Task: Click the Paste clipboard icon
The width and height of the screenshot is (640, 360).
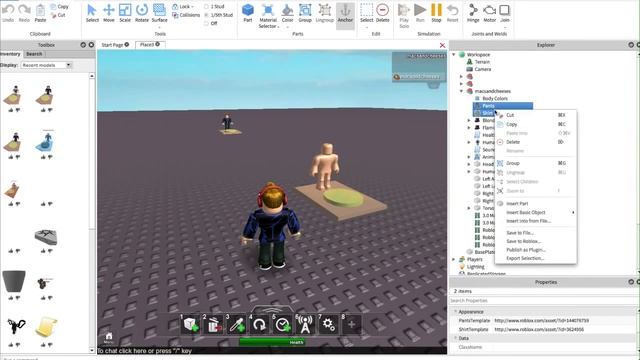Action: (x=40, y=13)
